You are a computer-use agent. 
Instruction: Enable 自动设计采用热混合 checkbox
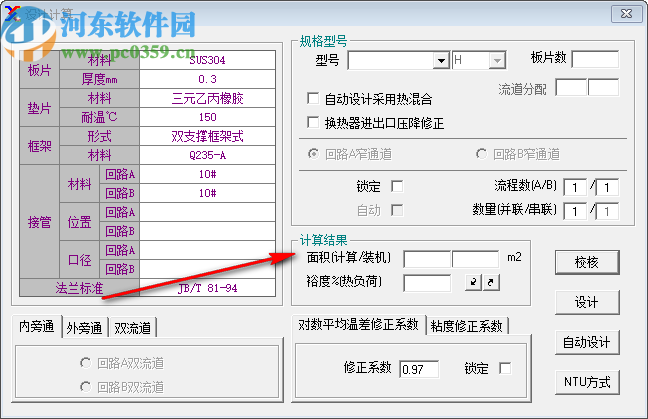coord(313,99)
